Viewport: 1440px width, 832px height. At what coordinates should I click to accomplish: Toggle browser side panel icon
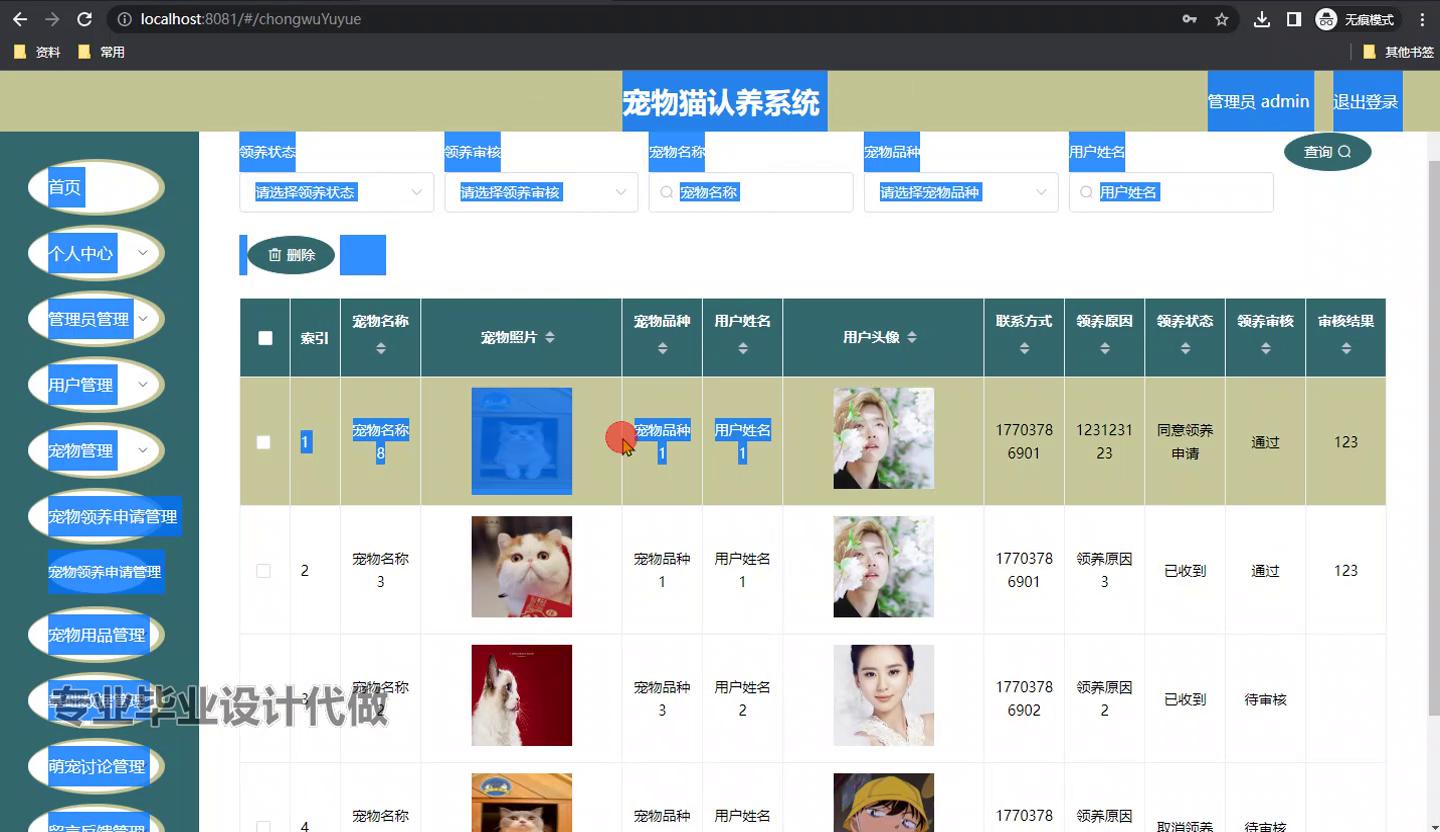point(1293,19)
